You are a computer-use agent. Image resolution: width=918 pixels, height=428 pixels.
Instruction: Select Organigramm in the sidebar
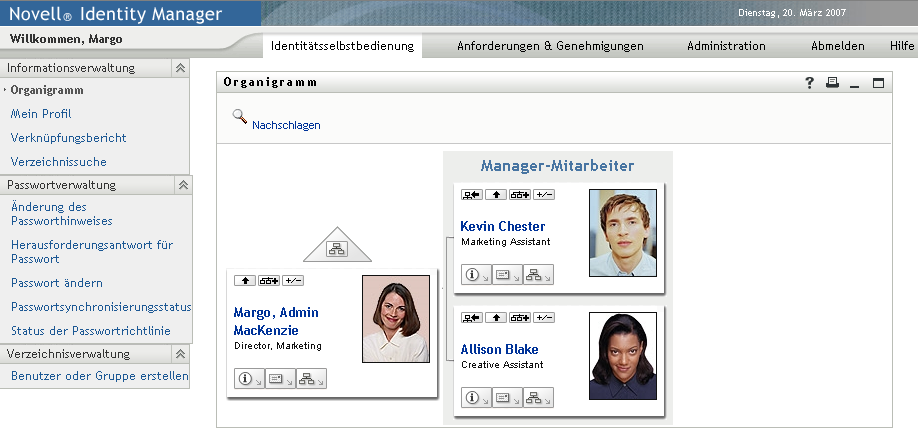[x=47, y=90]
